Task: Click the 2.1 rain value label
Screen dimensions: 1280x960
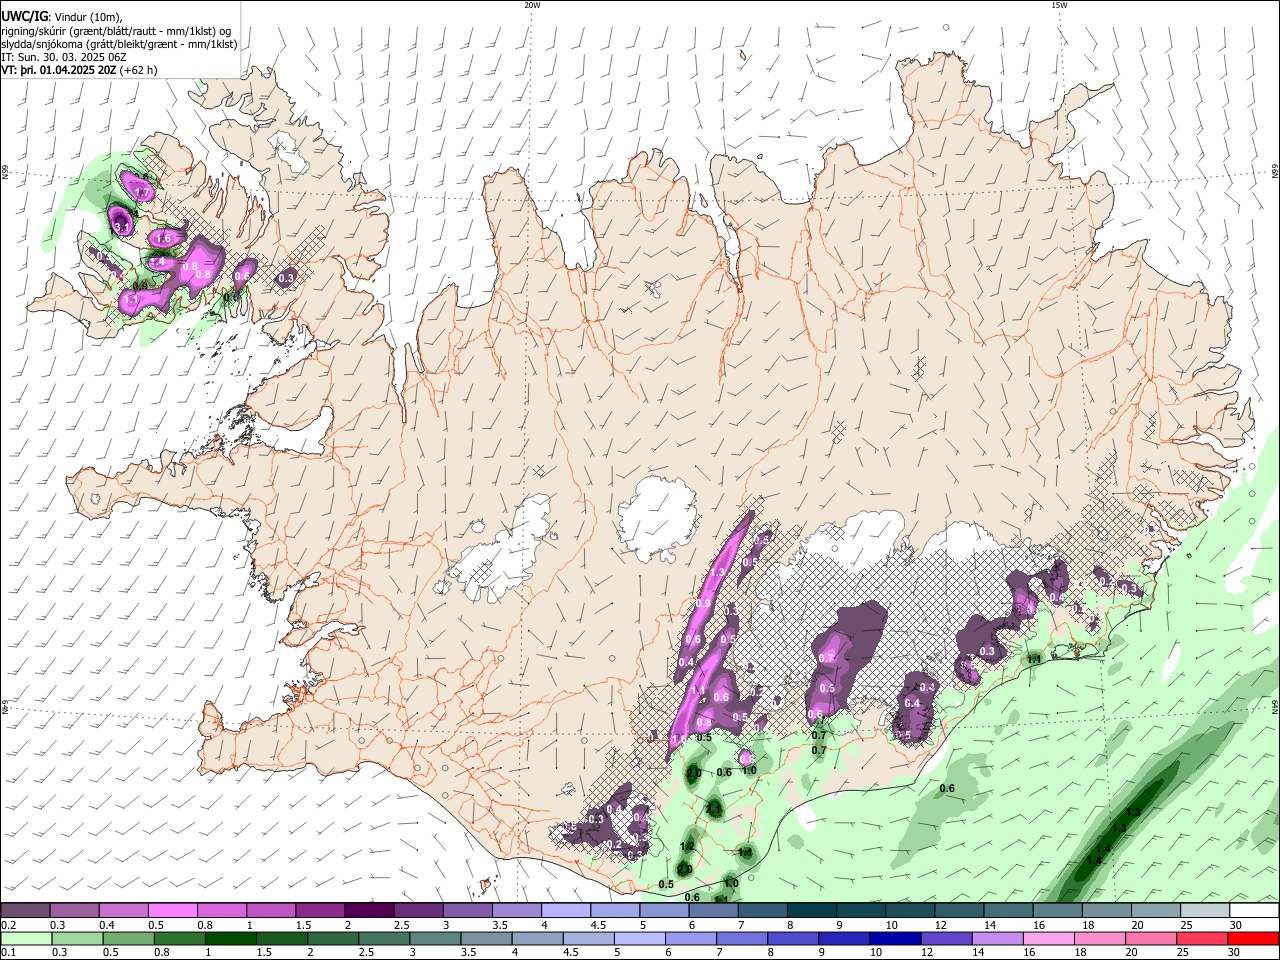Action: tap(714, 809)
